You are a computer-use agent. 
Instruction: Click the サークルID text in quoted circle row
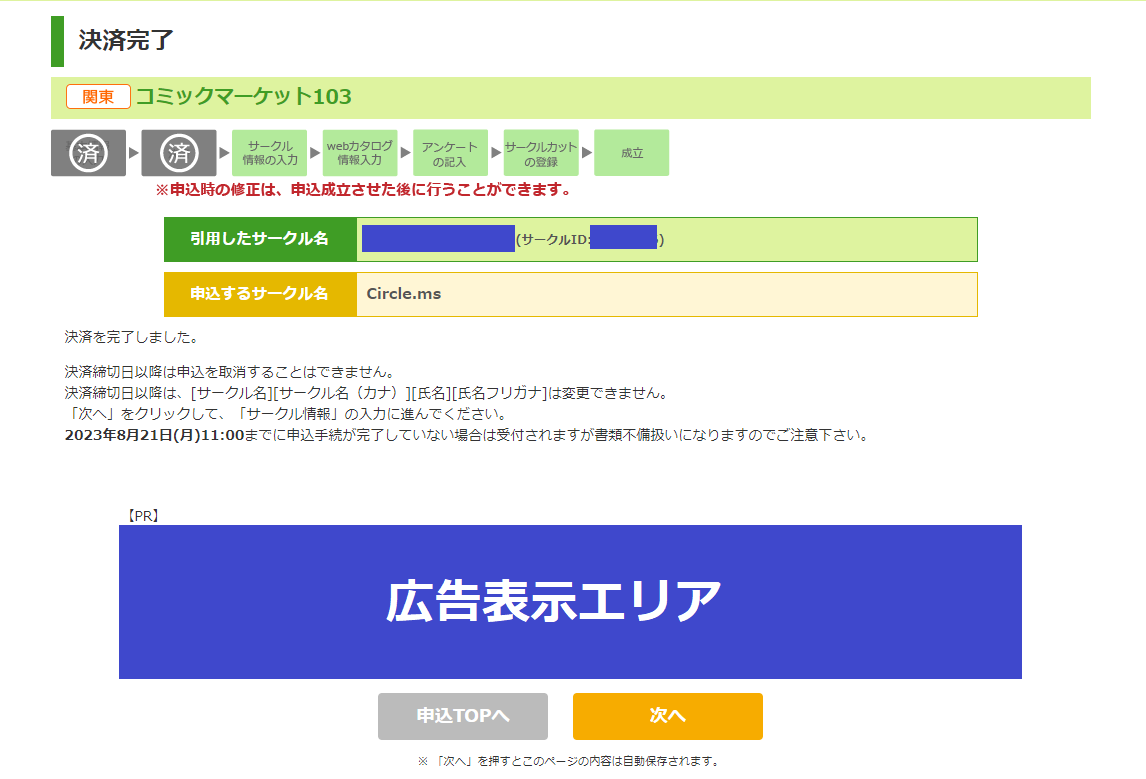(x=553, y=240)
